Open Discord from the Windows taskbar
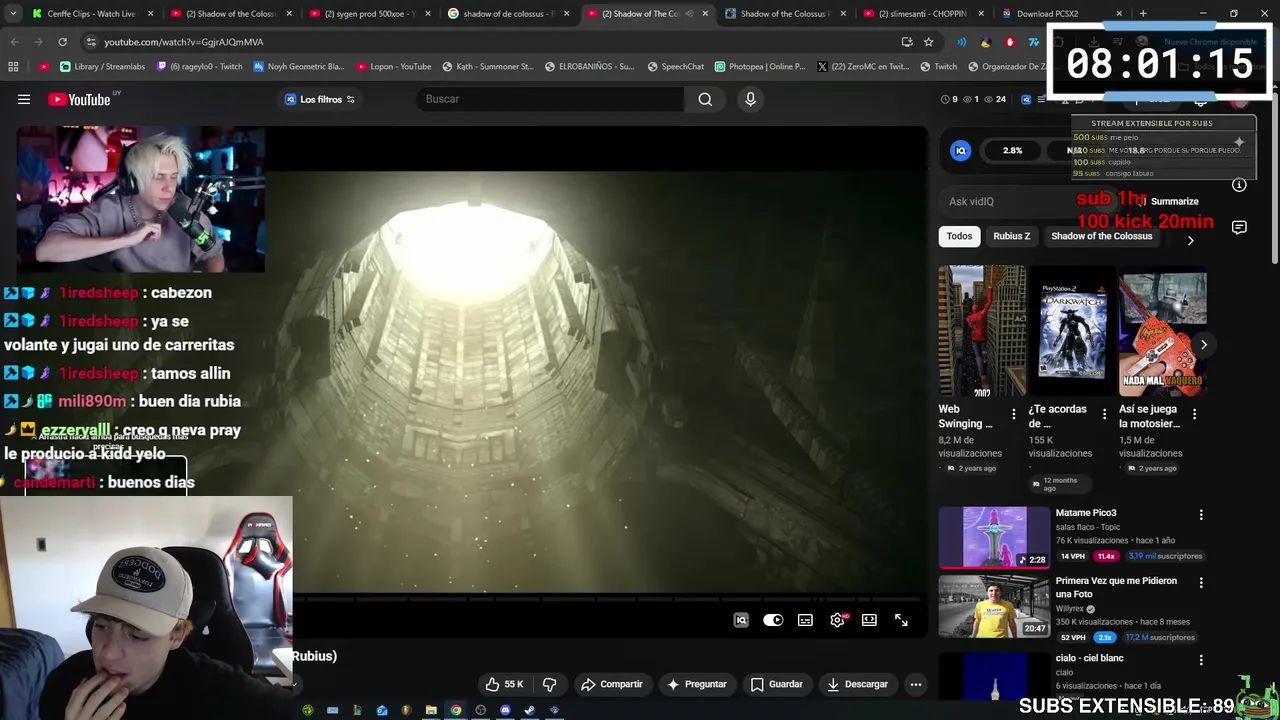The width and height of the screenshot is (1280, 720). pyautogui.click(x=505, y=710)
